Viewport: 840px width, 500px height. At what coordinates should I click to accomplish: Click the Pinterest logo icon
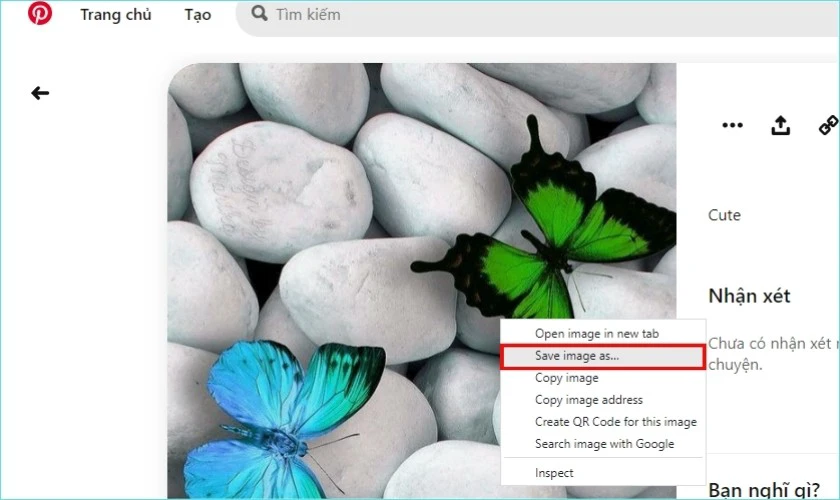(40, 13)
